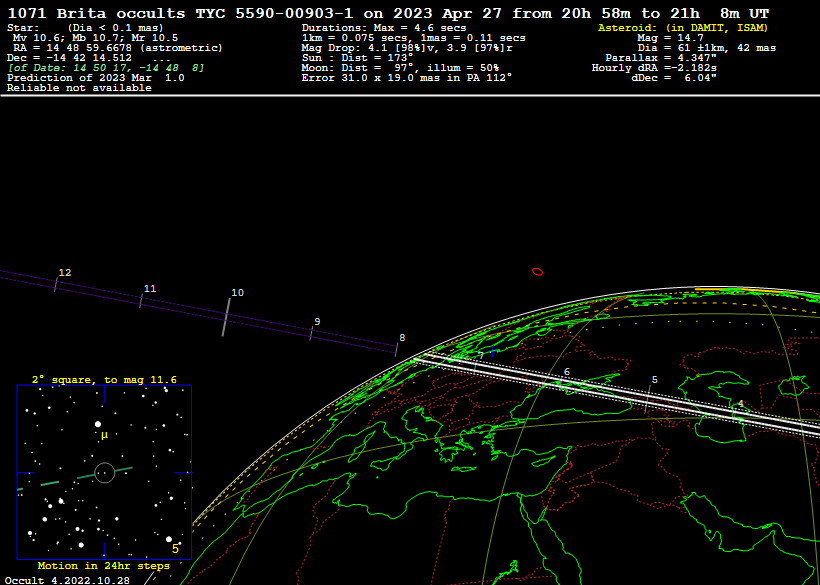This screenshot has width=820, height=585.
Task: Click the 'Sun : Dist = 173°' line
Action: [357, 58]
